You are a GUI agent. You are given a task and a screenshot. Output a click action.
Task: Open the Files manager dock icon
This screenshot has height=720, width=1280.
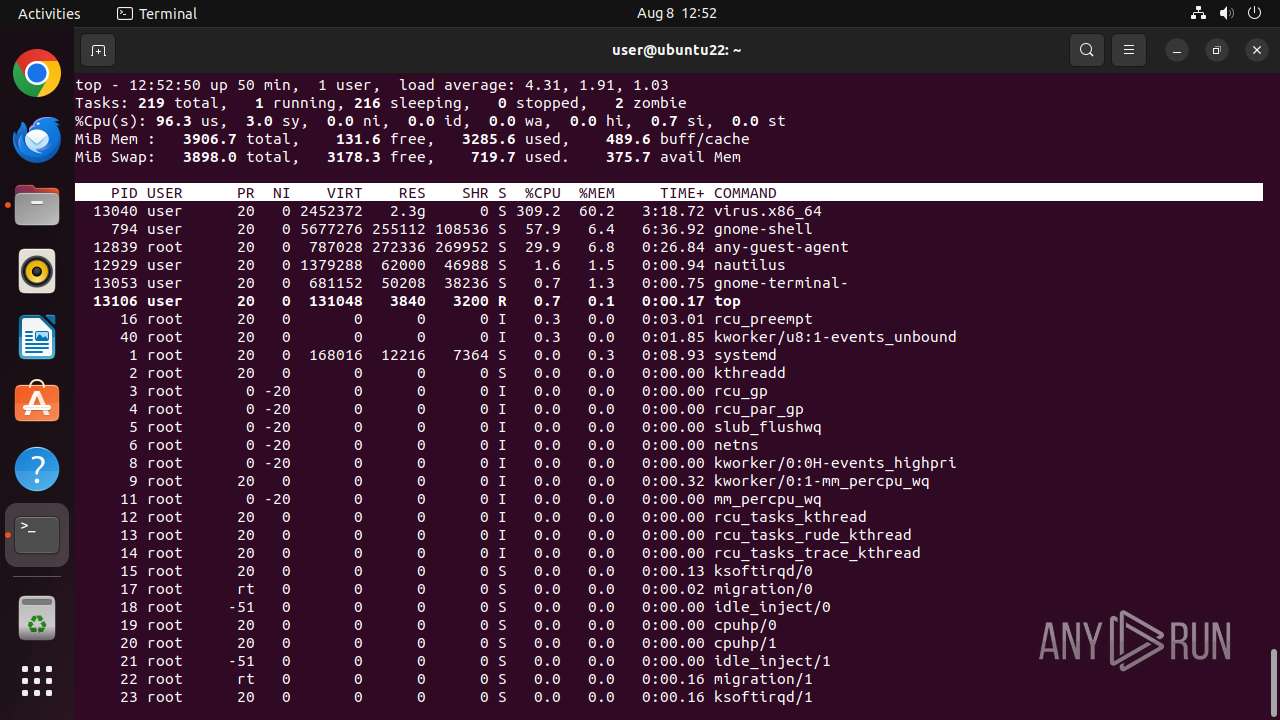coord(37,205)
